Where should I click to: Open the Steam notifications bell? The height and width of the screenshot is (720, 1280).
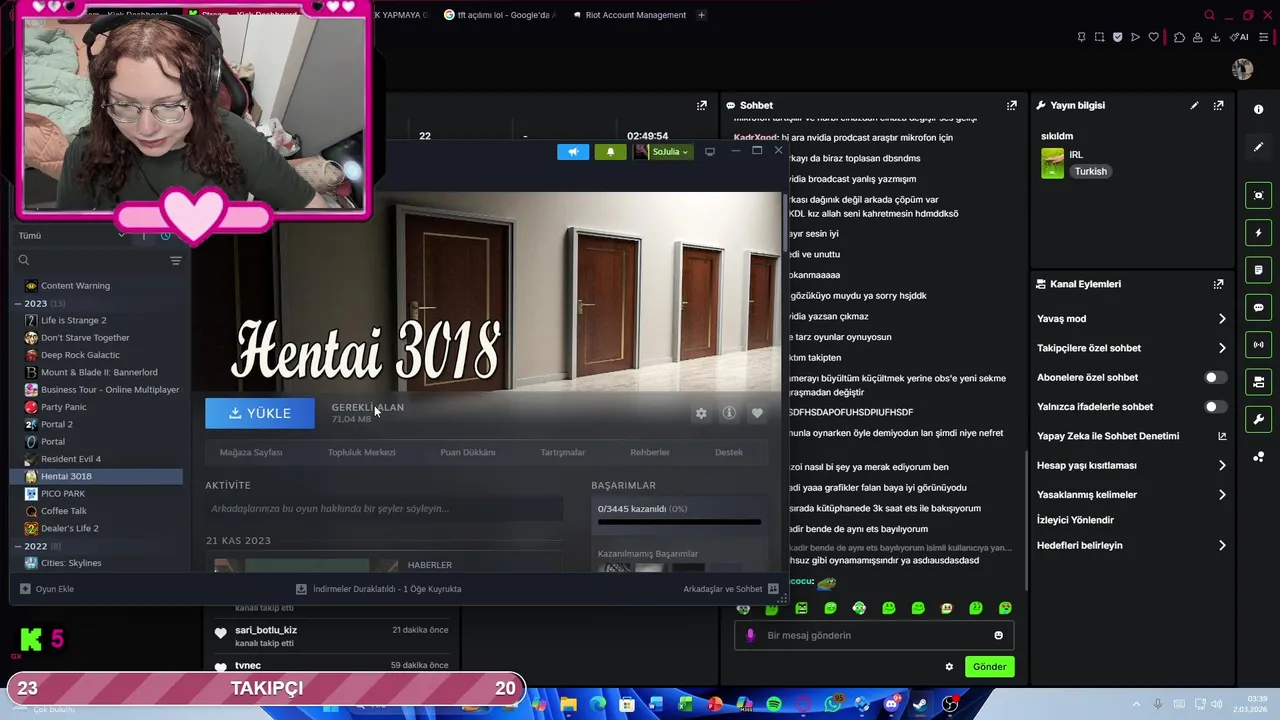click(611, 152)
